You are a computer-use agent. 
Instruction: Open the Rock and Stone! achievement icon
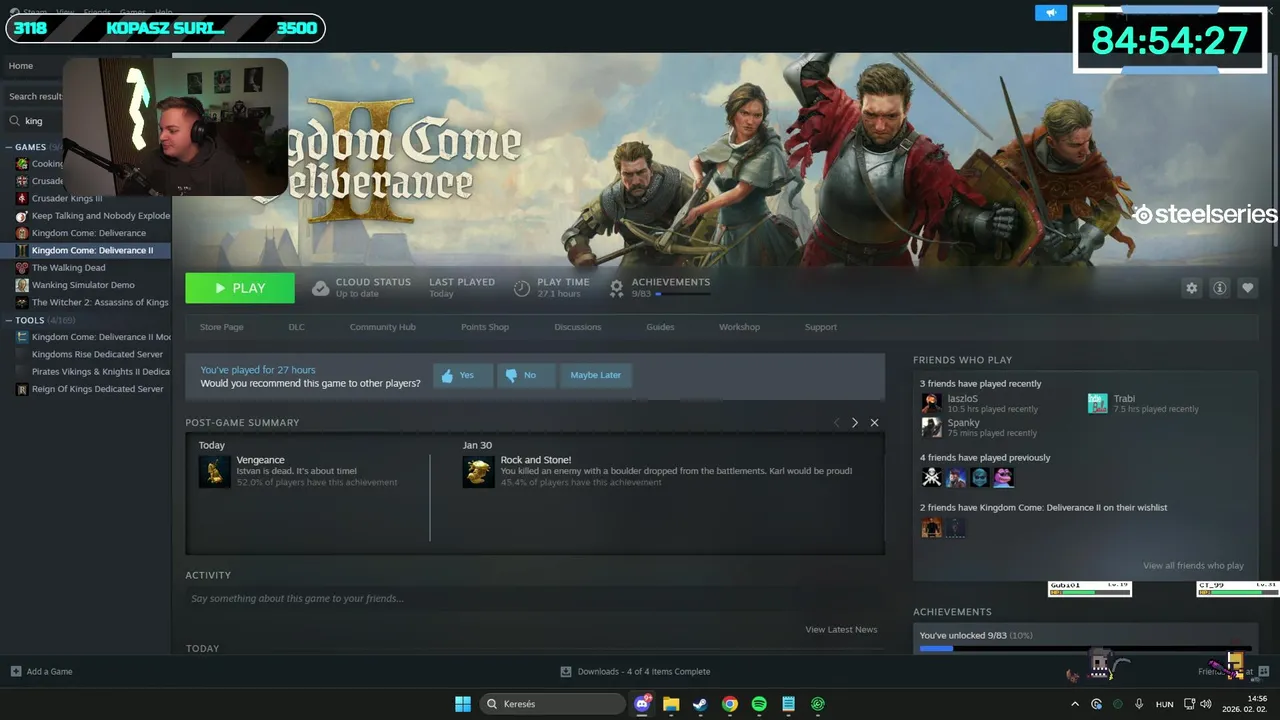(478, 471)
